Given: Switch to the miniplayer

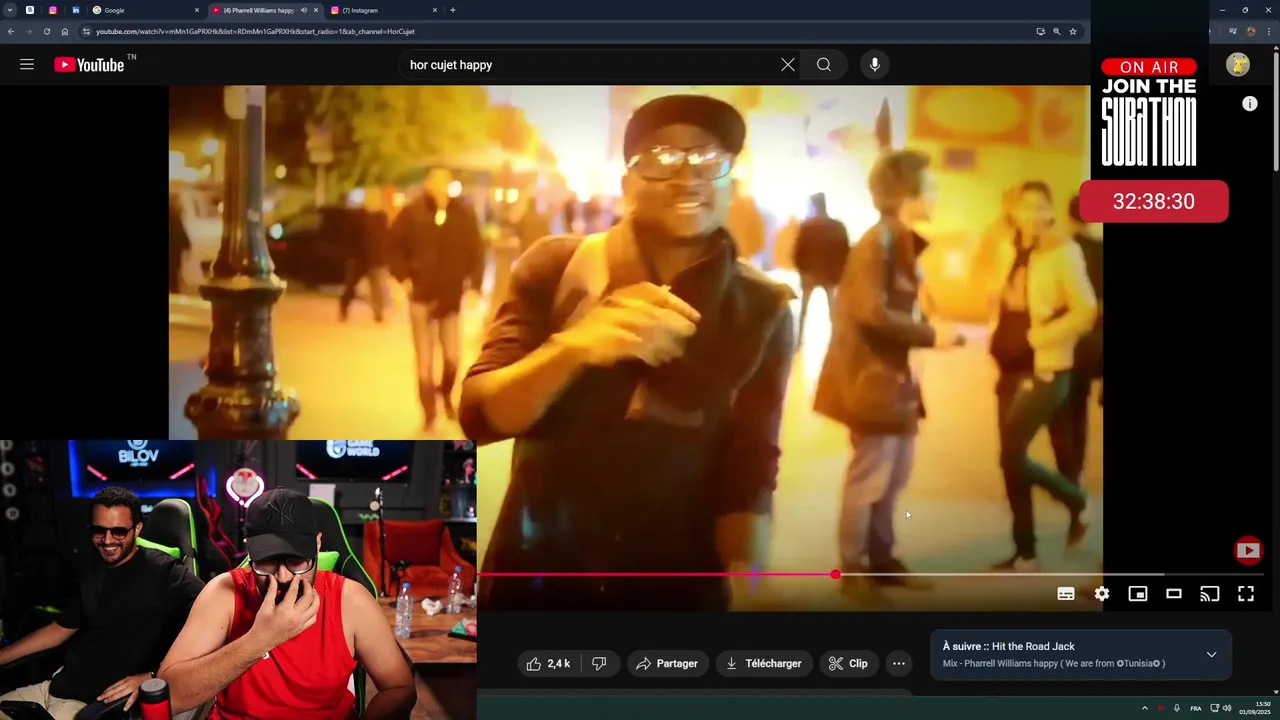Looking at the screenshot, I should click(1138, 594).
